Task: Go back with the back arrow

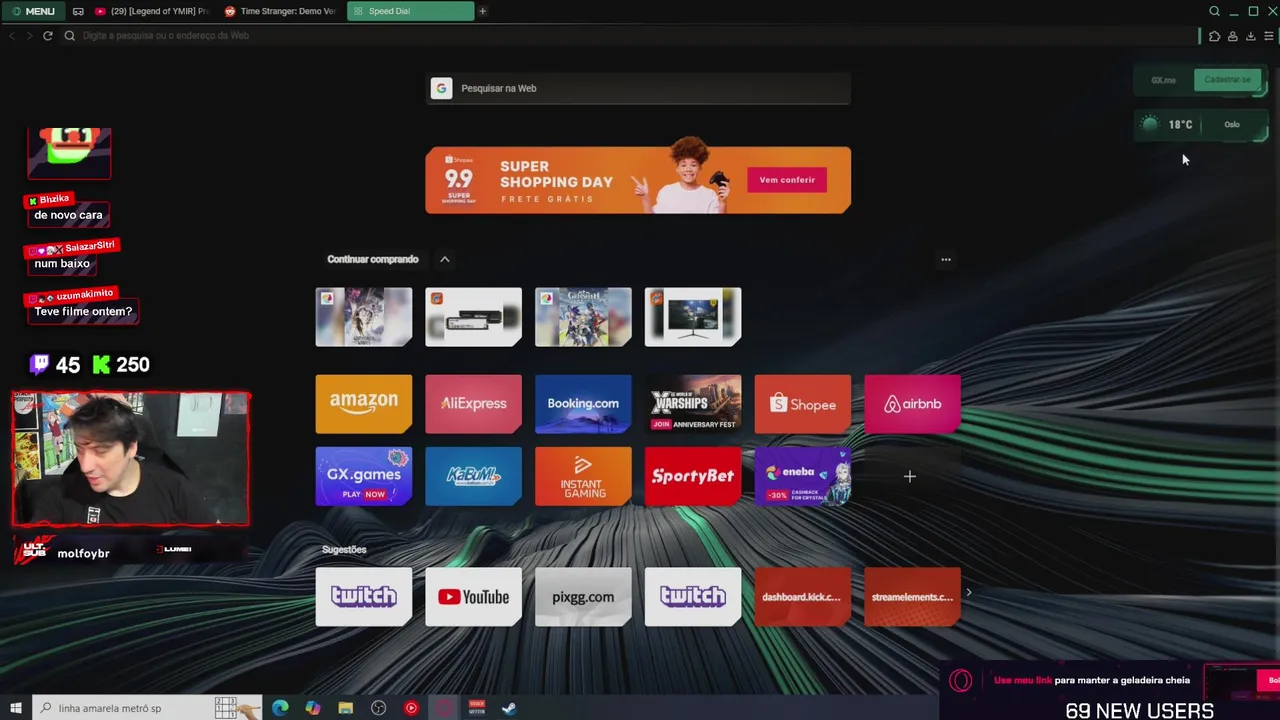Action: click(x=12, y=36)
